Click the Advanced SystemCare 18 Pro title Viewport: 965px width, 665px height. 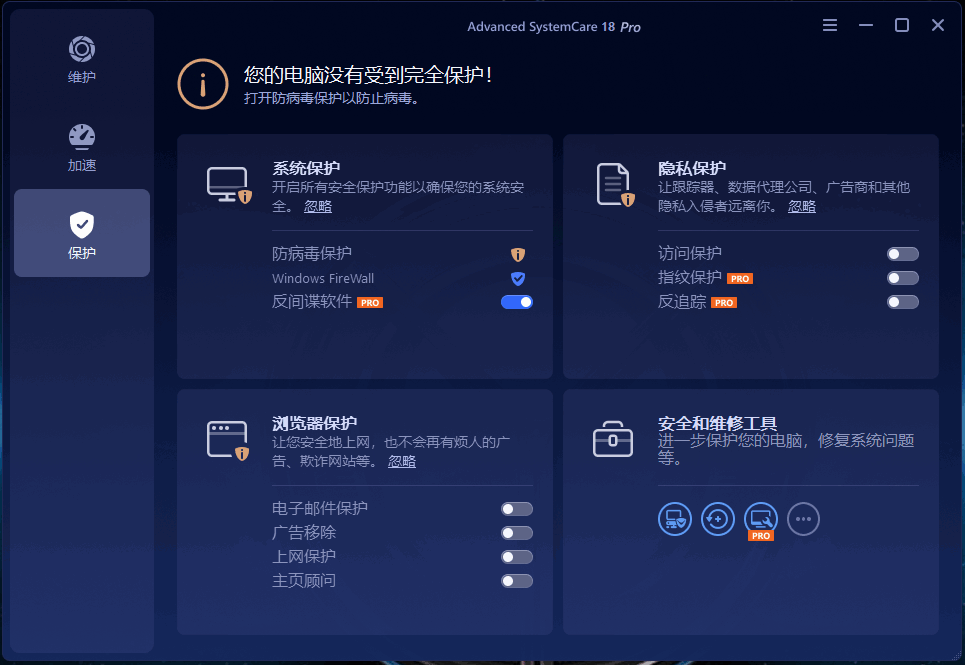[x=554, y=27]
